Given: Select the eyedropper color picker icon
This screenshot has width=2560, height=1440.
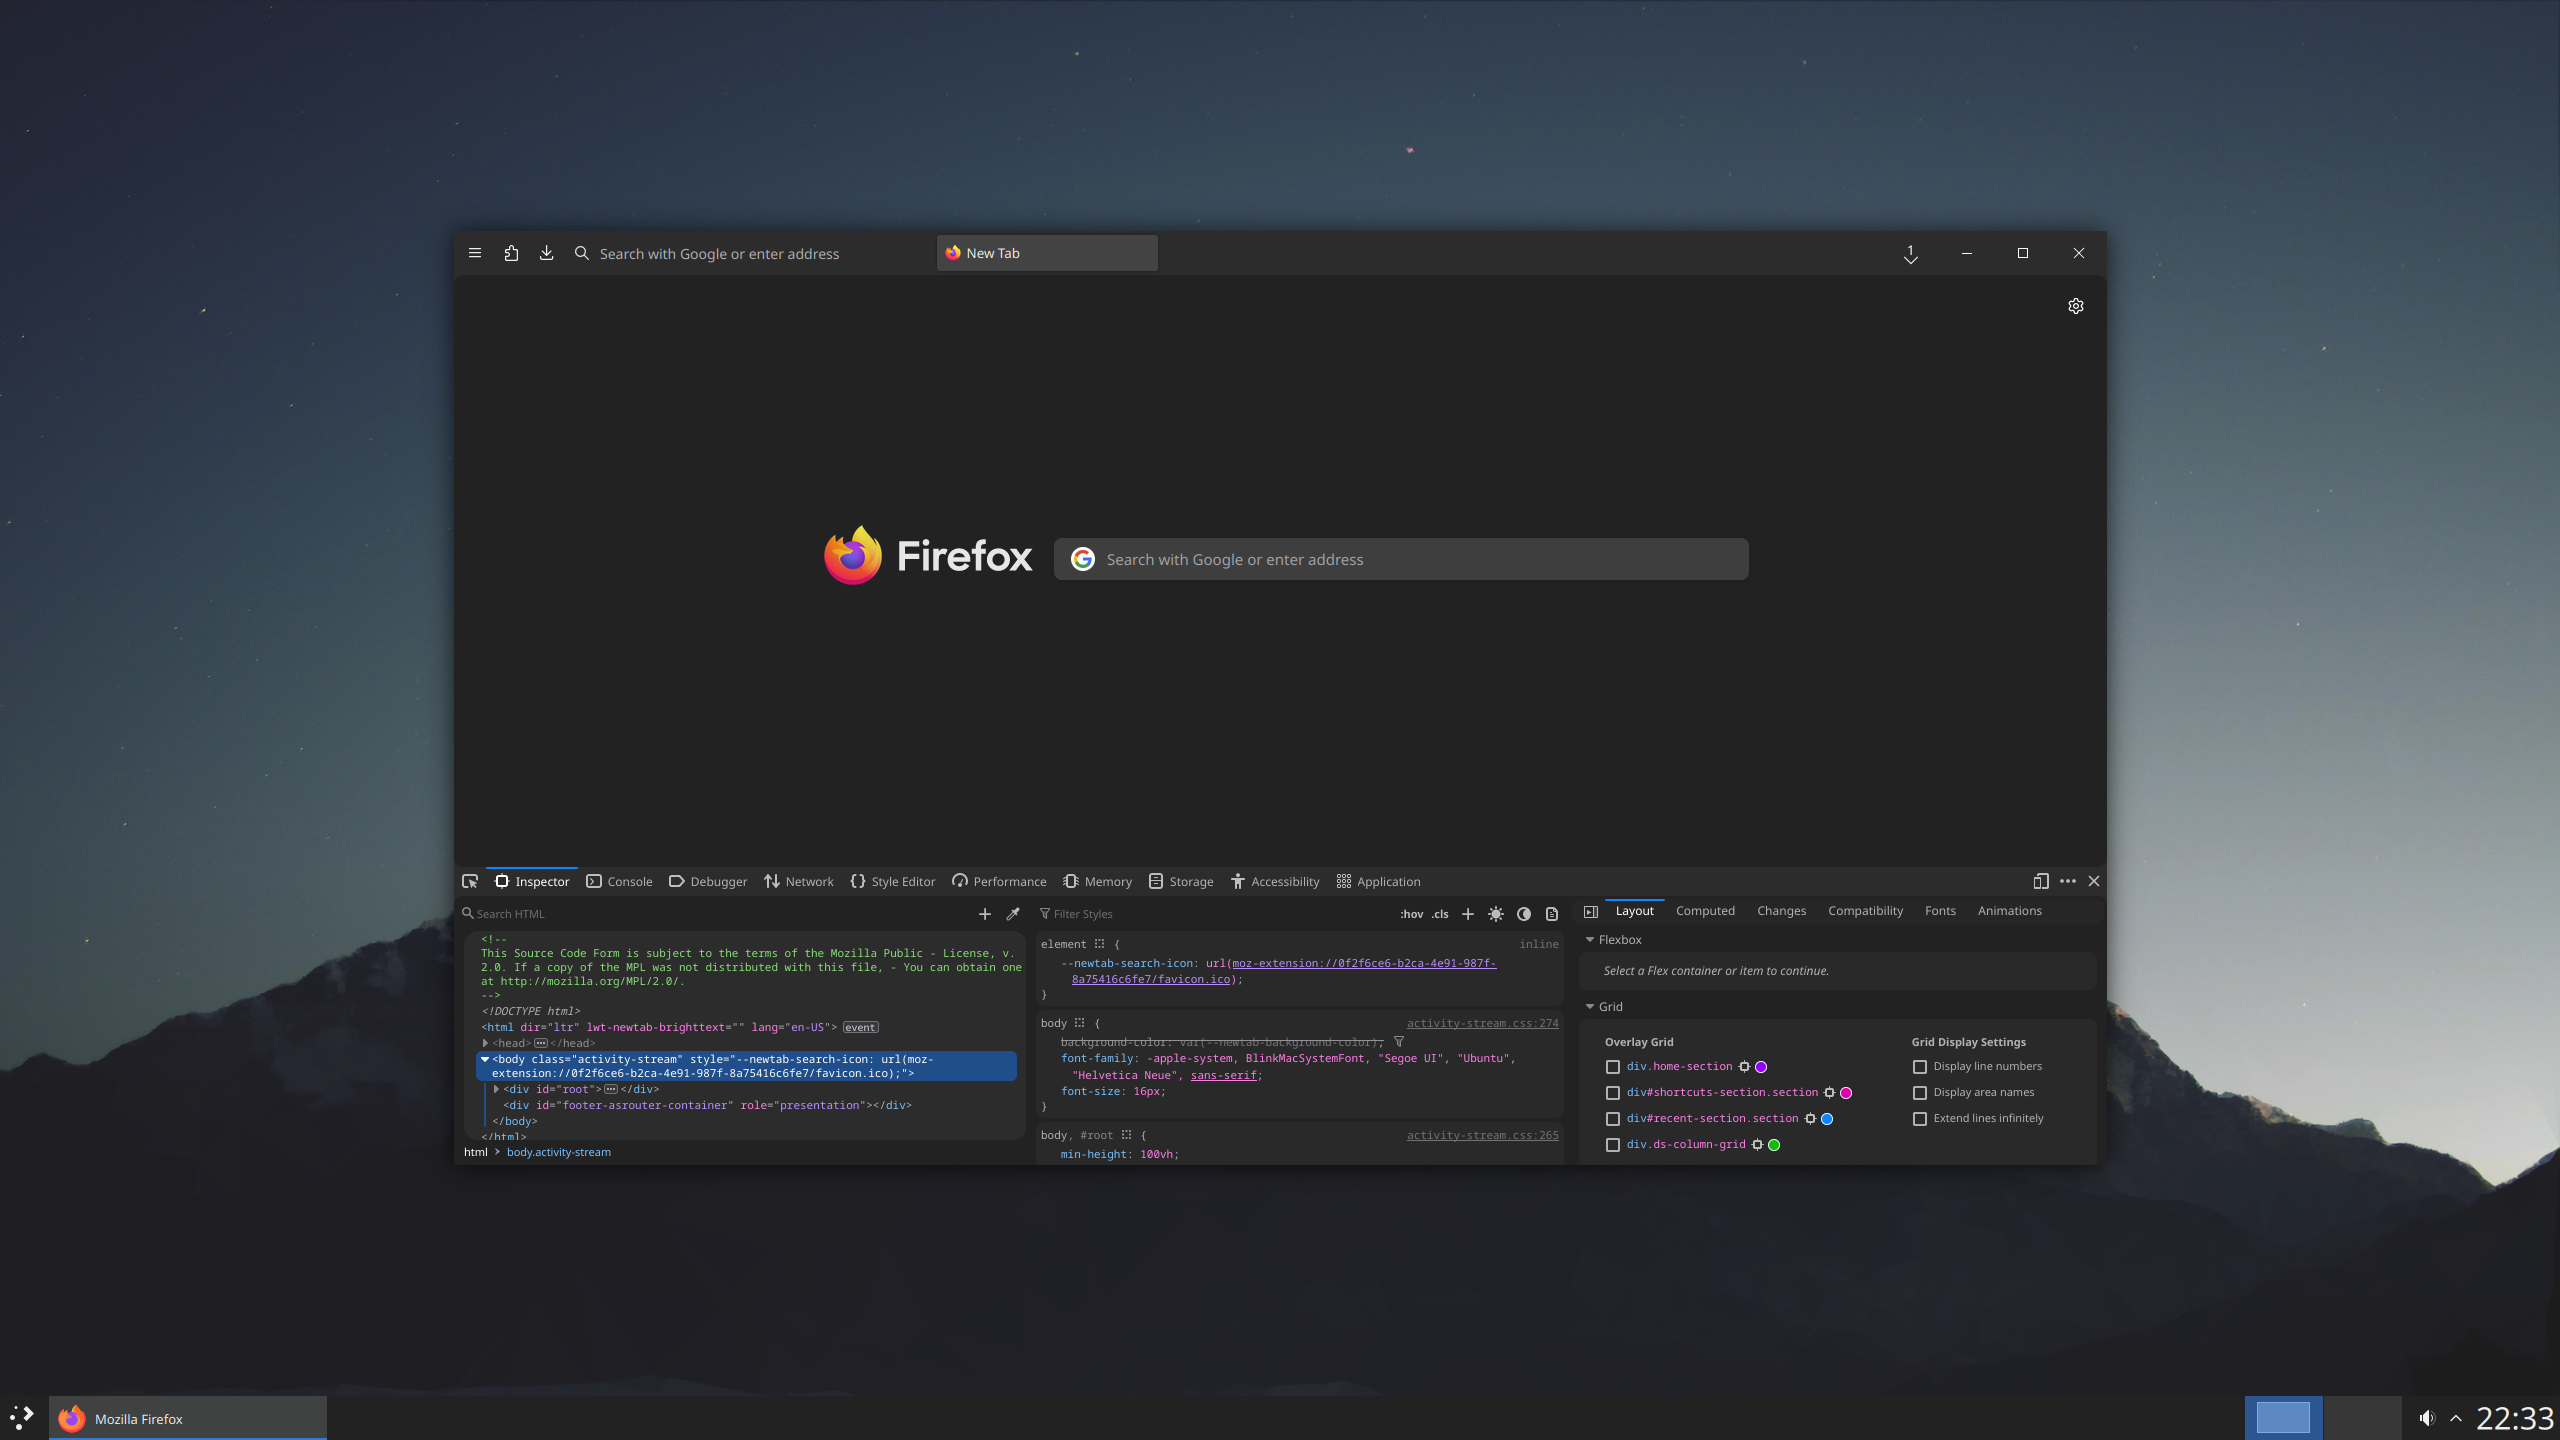Looking at the screenshot, I should click(1013, 913).
